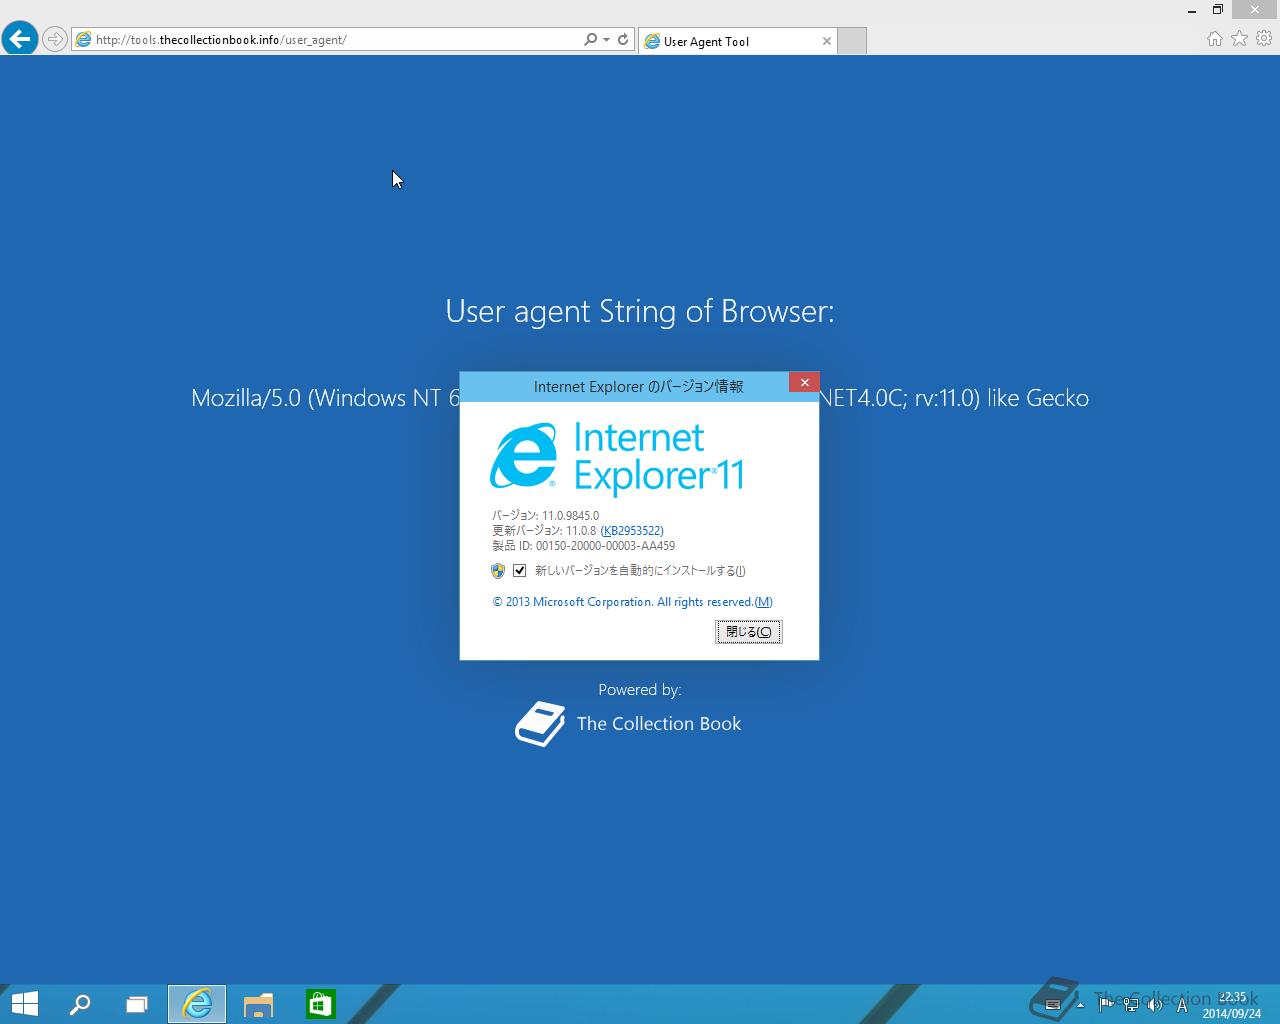This screenshot has width=1280, height=1024.
Task: Open the Home page icon
Action: point(1215,39)
